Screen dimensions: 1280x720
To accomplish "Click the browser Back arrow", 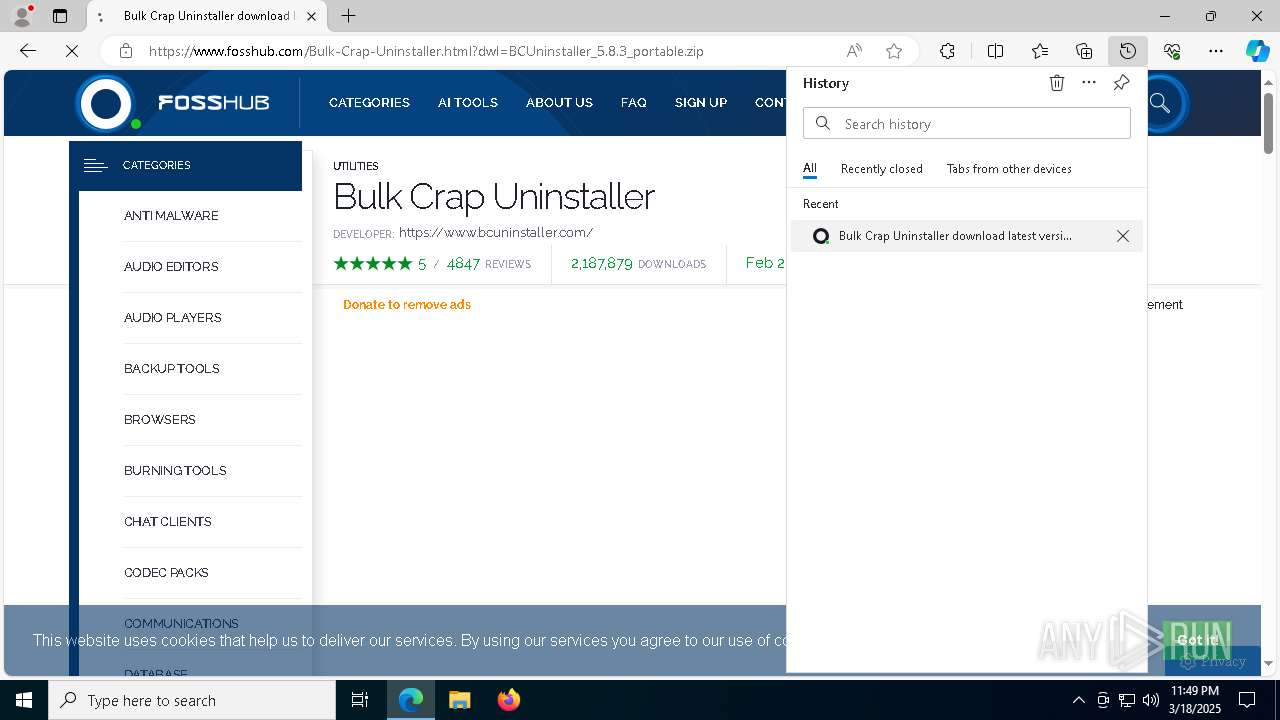I will 28,51.
